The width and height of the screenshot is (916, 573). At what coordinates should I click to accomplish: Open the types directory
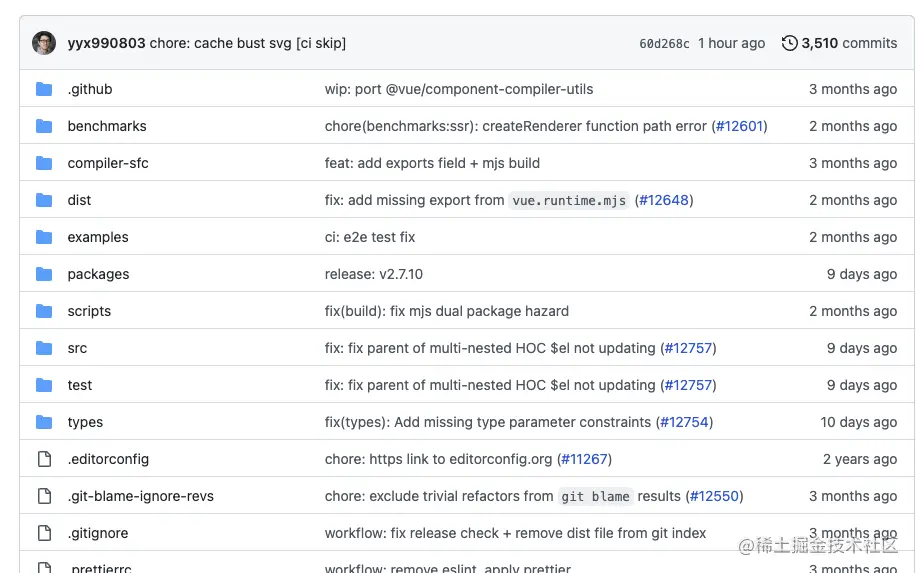click(x=85, y=422)
